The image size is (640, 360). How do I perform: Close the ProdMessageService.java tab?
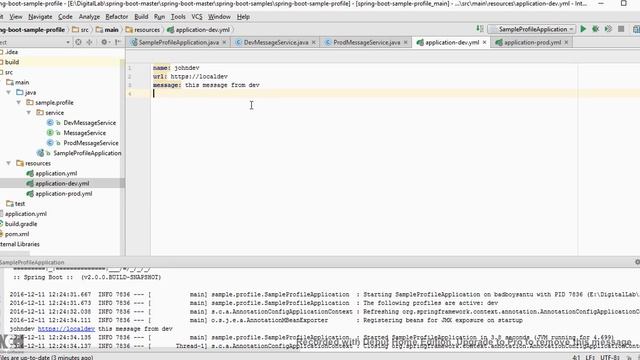(405, 42)
